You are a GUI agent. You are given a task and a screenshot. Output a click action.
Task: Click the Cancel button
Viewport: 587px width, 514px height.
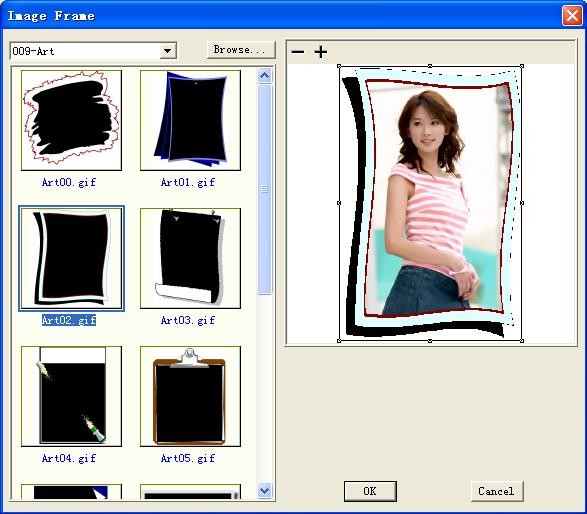(496, 491)
